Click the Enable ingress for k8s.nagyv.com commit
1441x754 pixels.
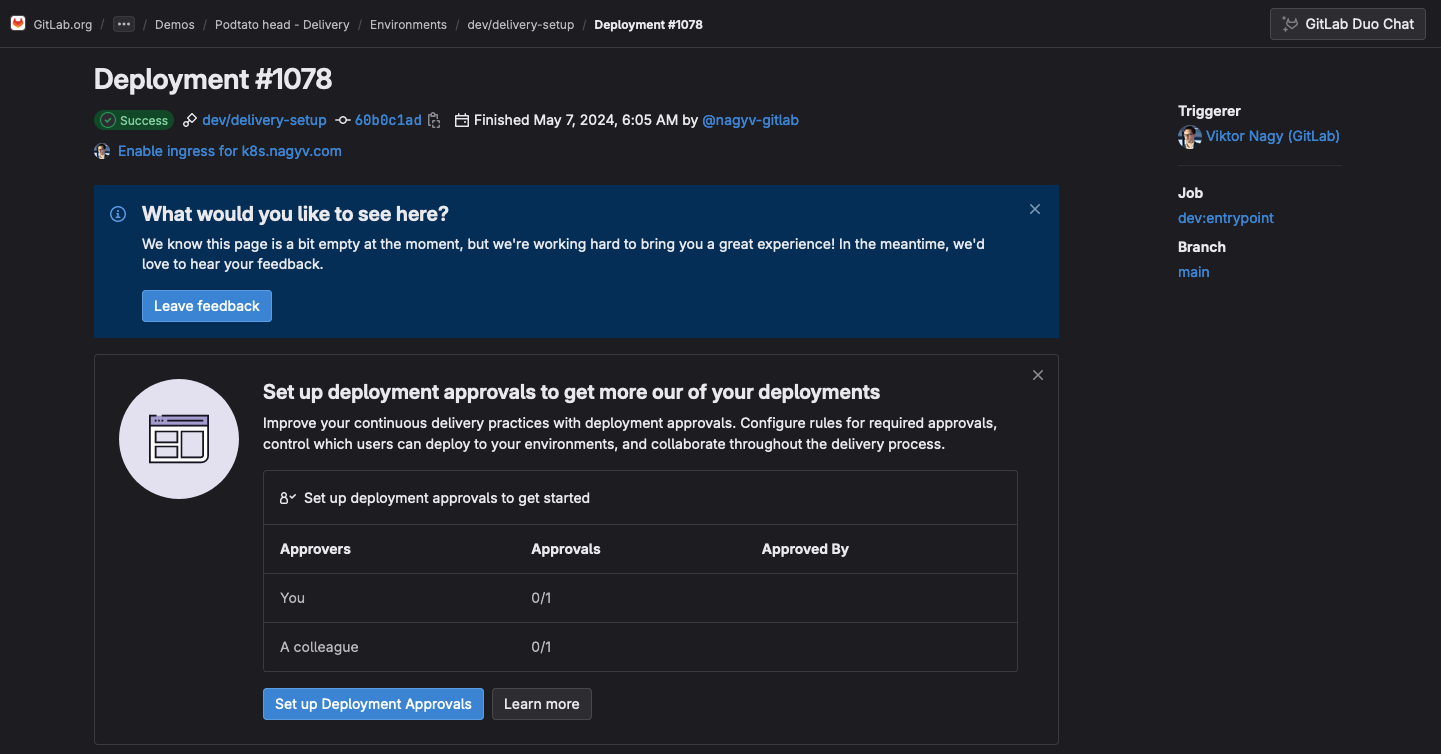click(x=229, y=150)
